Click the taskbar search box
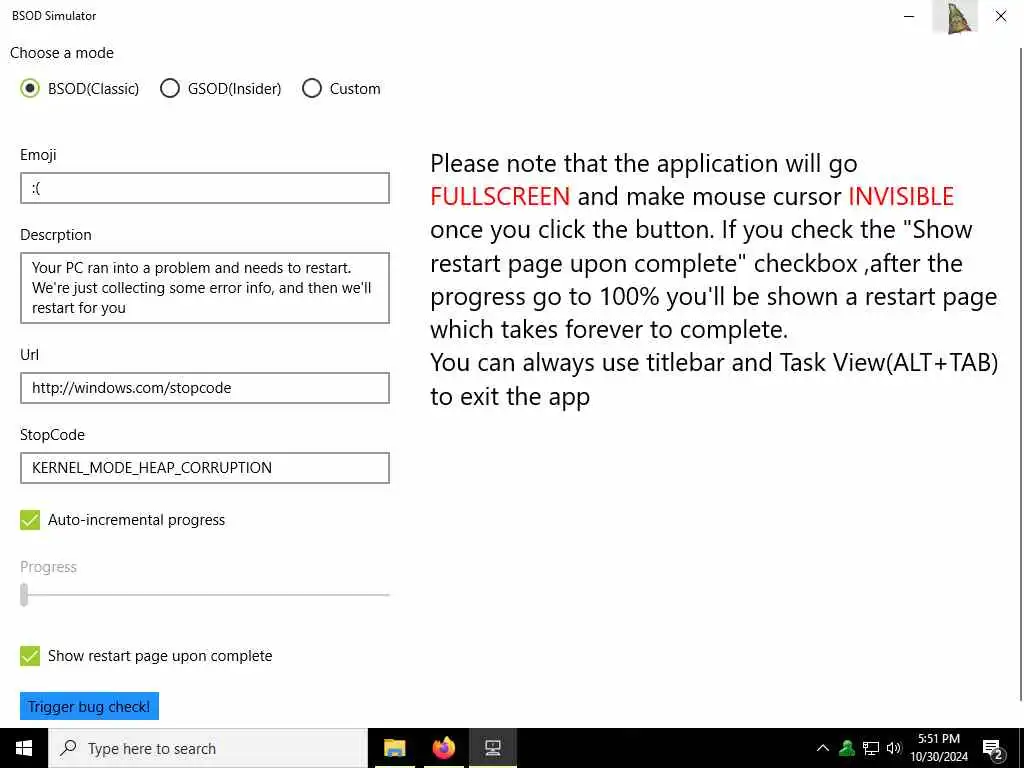Screen dimensions: 1024x768 [x=208, y=748]
